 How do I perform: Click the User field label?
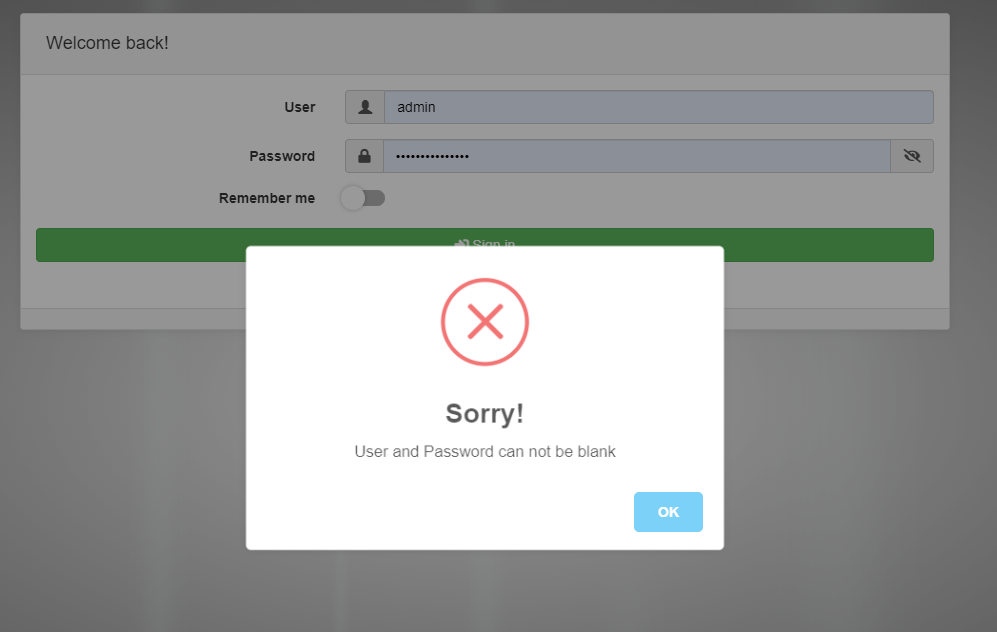(x=299, y=107)
